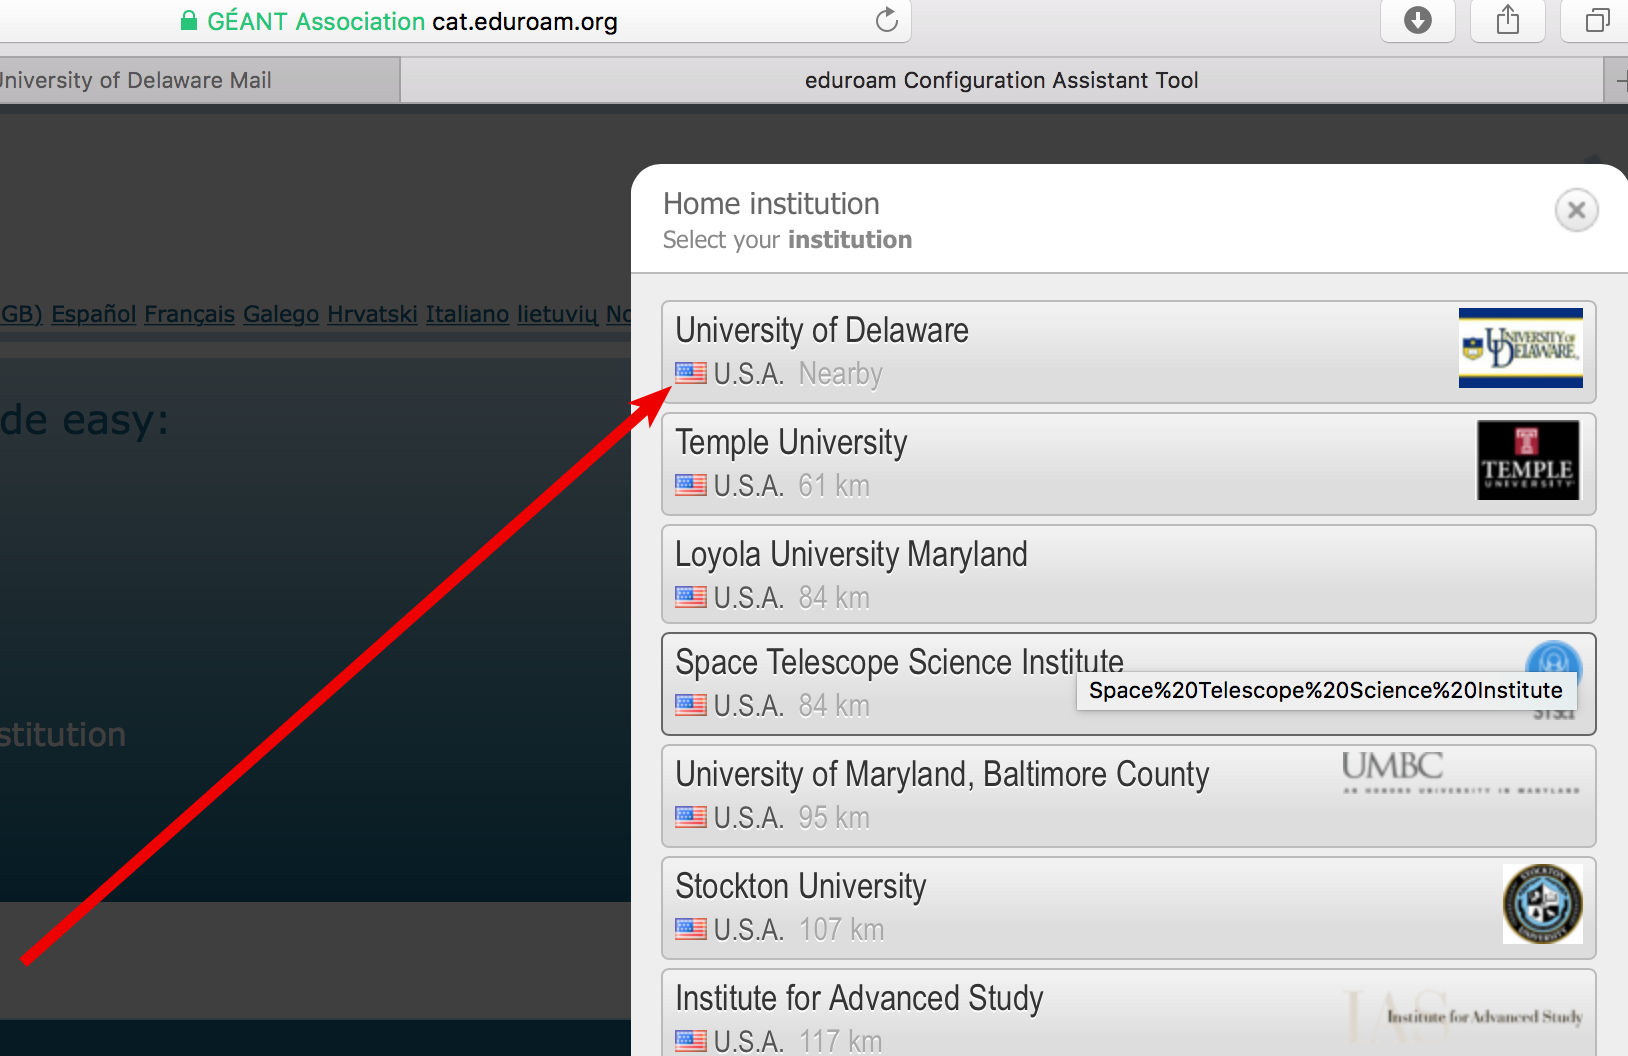
Task: Click the '107 km' distance label
Action: (x=841, y=930)
